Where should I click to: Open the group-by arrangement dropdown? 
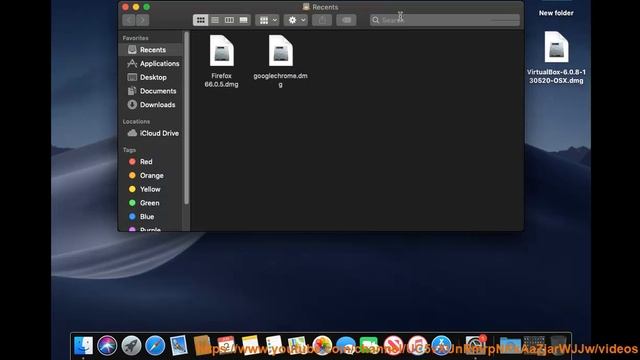[267, 20]
